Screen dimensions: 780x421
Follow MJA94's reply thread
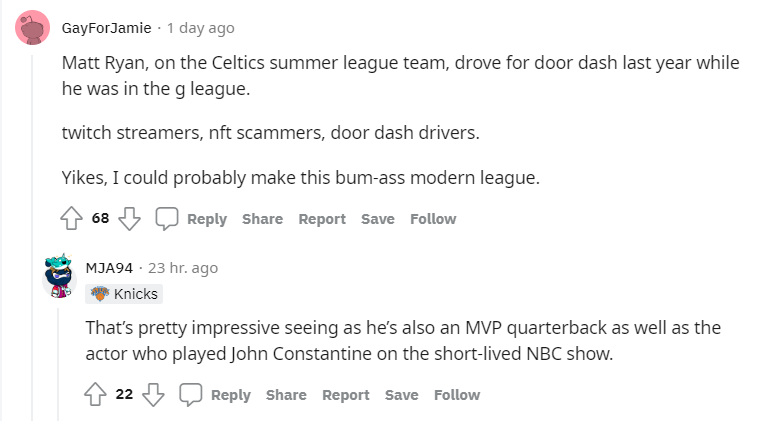point(457,395)
